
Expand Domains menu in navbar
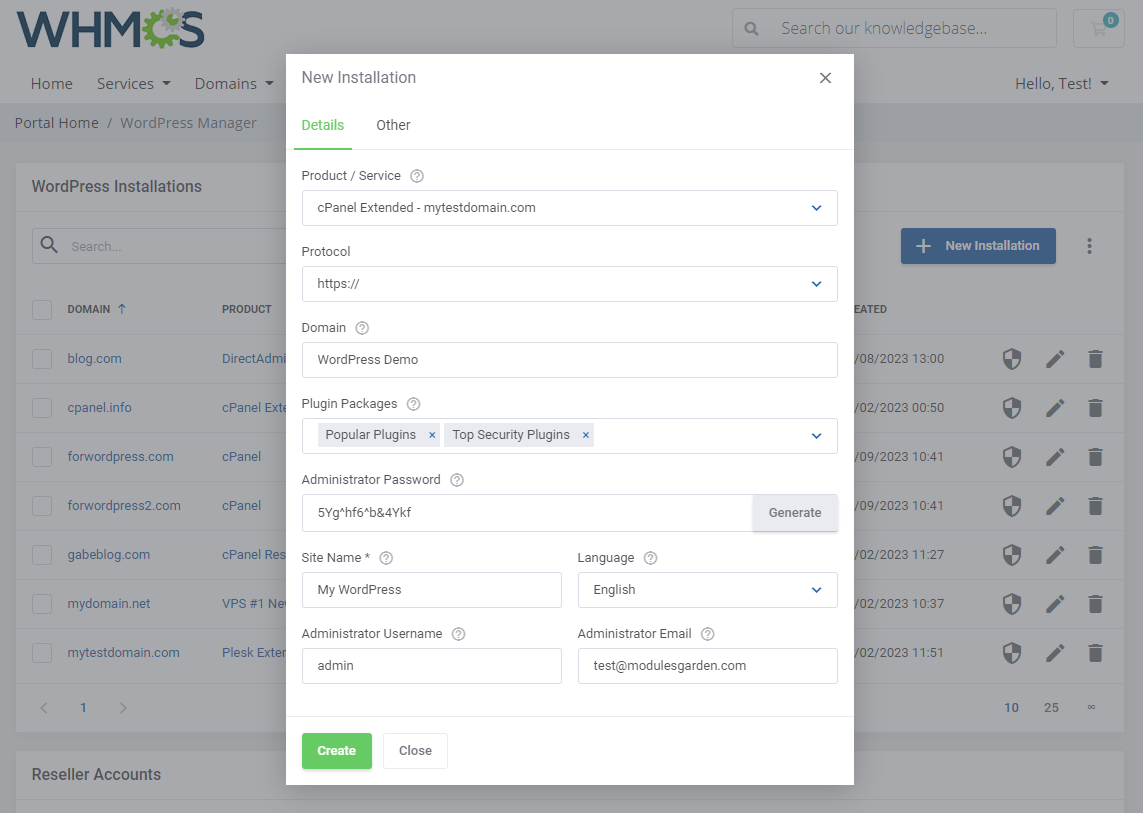(x=234, y=84)
